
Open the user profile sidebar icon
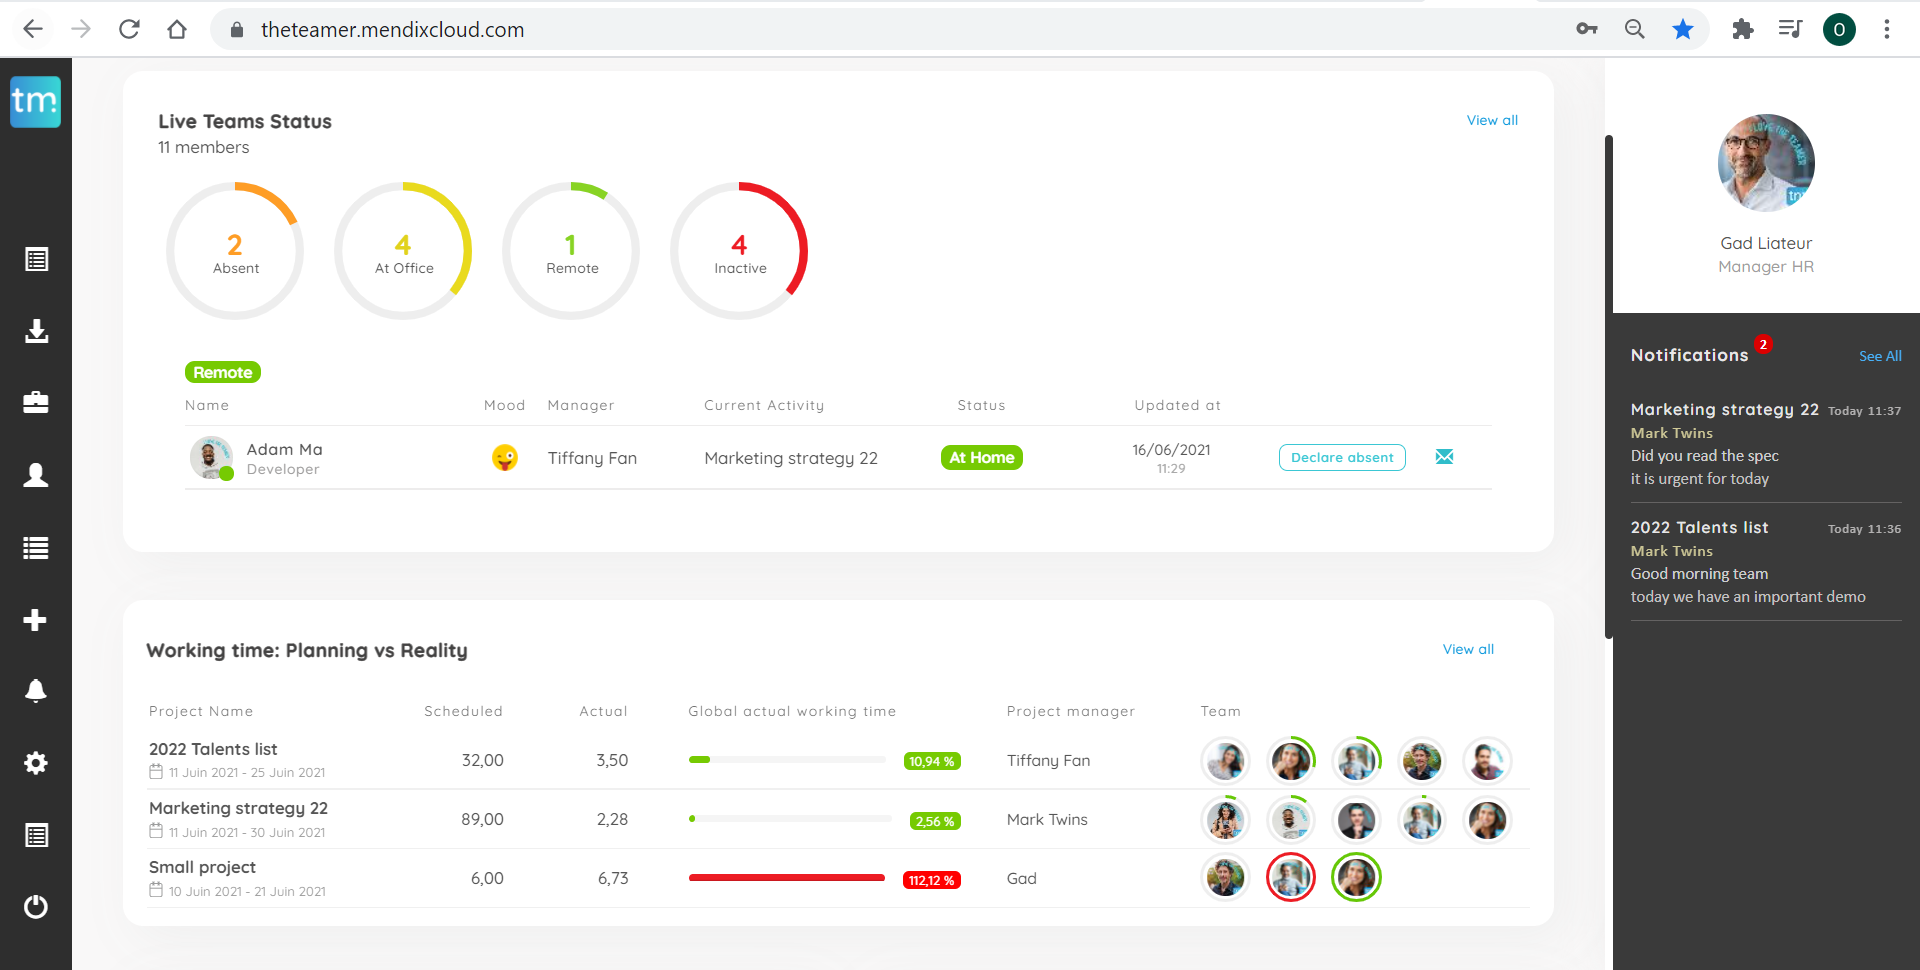coord(36,475)
